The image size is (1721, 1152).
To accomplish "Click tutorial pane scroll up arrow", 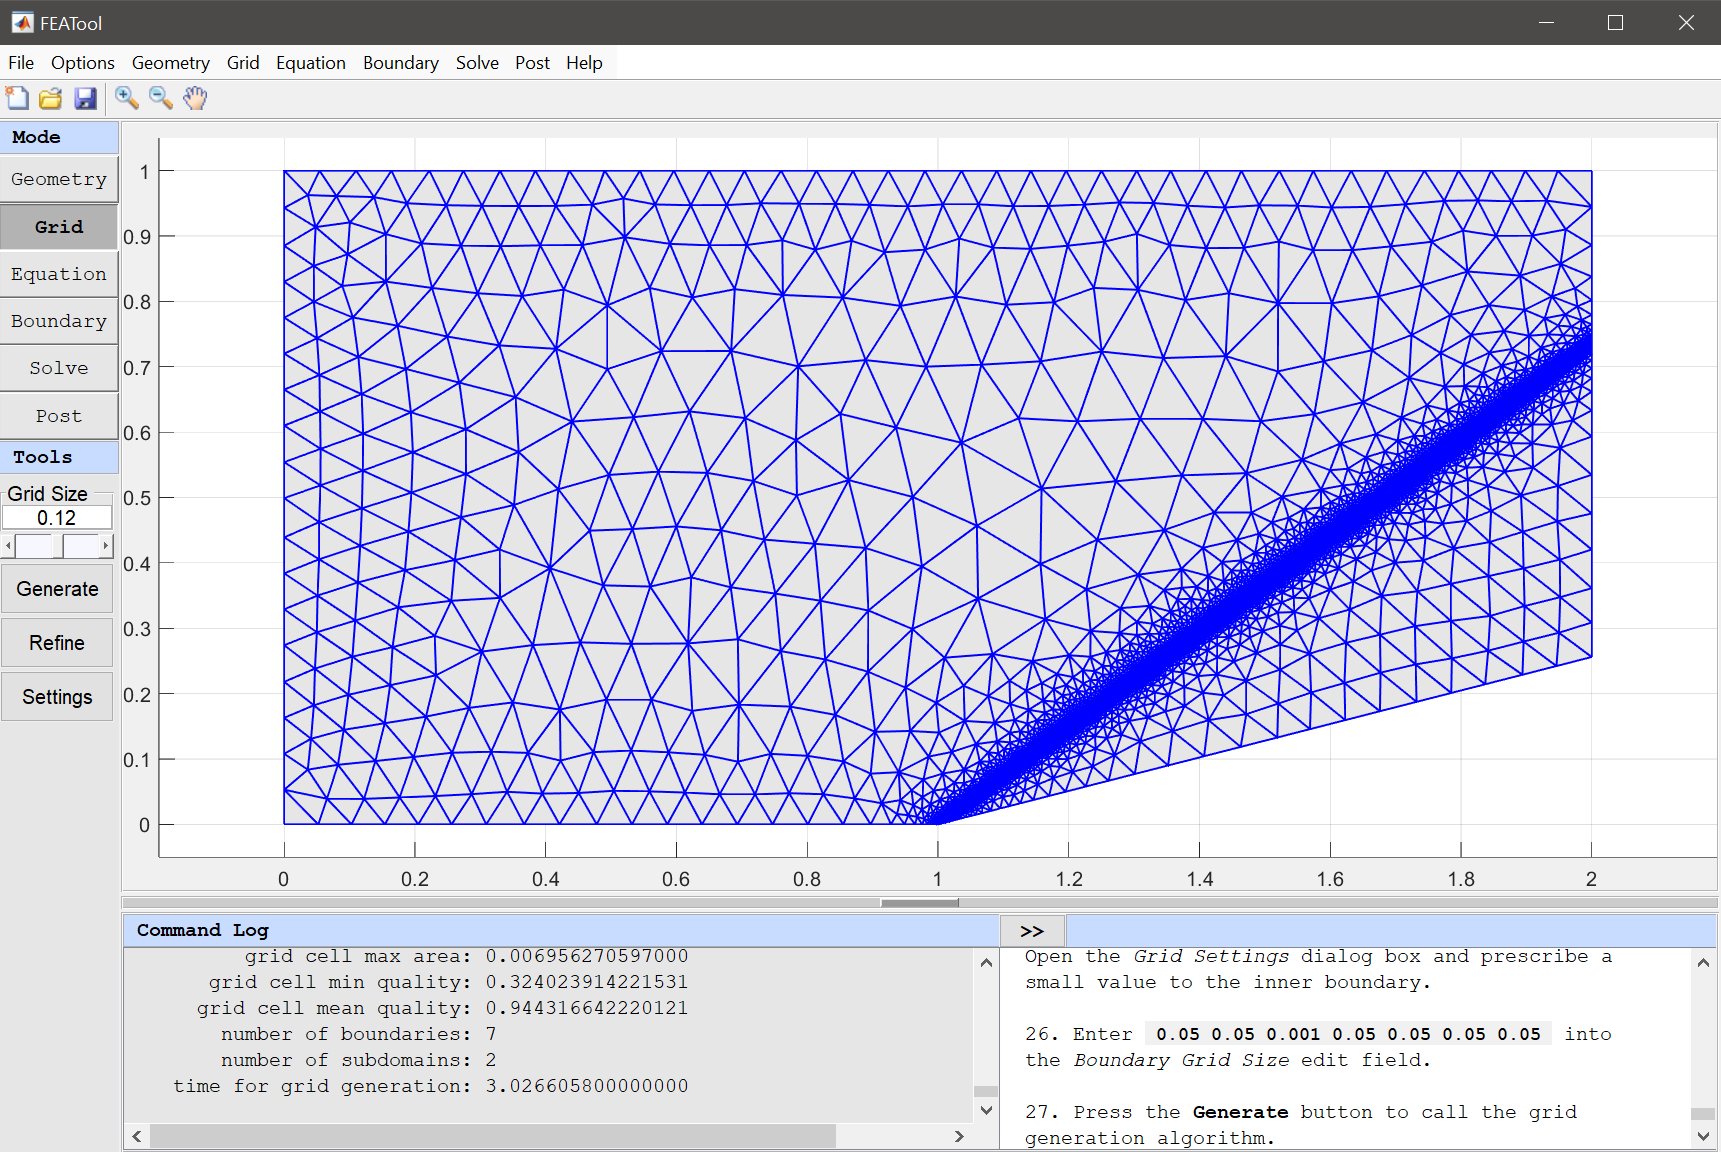I will click(x=1704, y=963).
